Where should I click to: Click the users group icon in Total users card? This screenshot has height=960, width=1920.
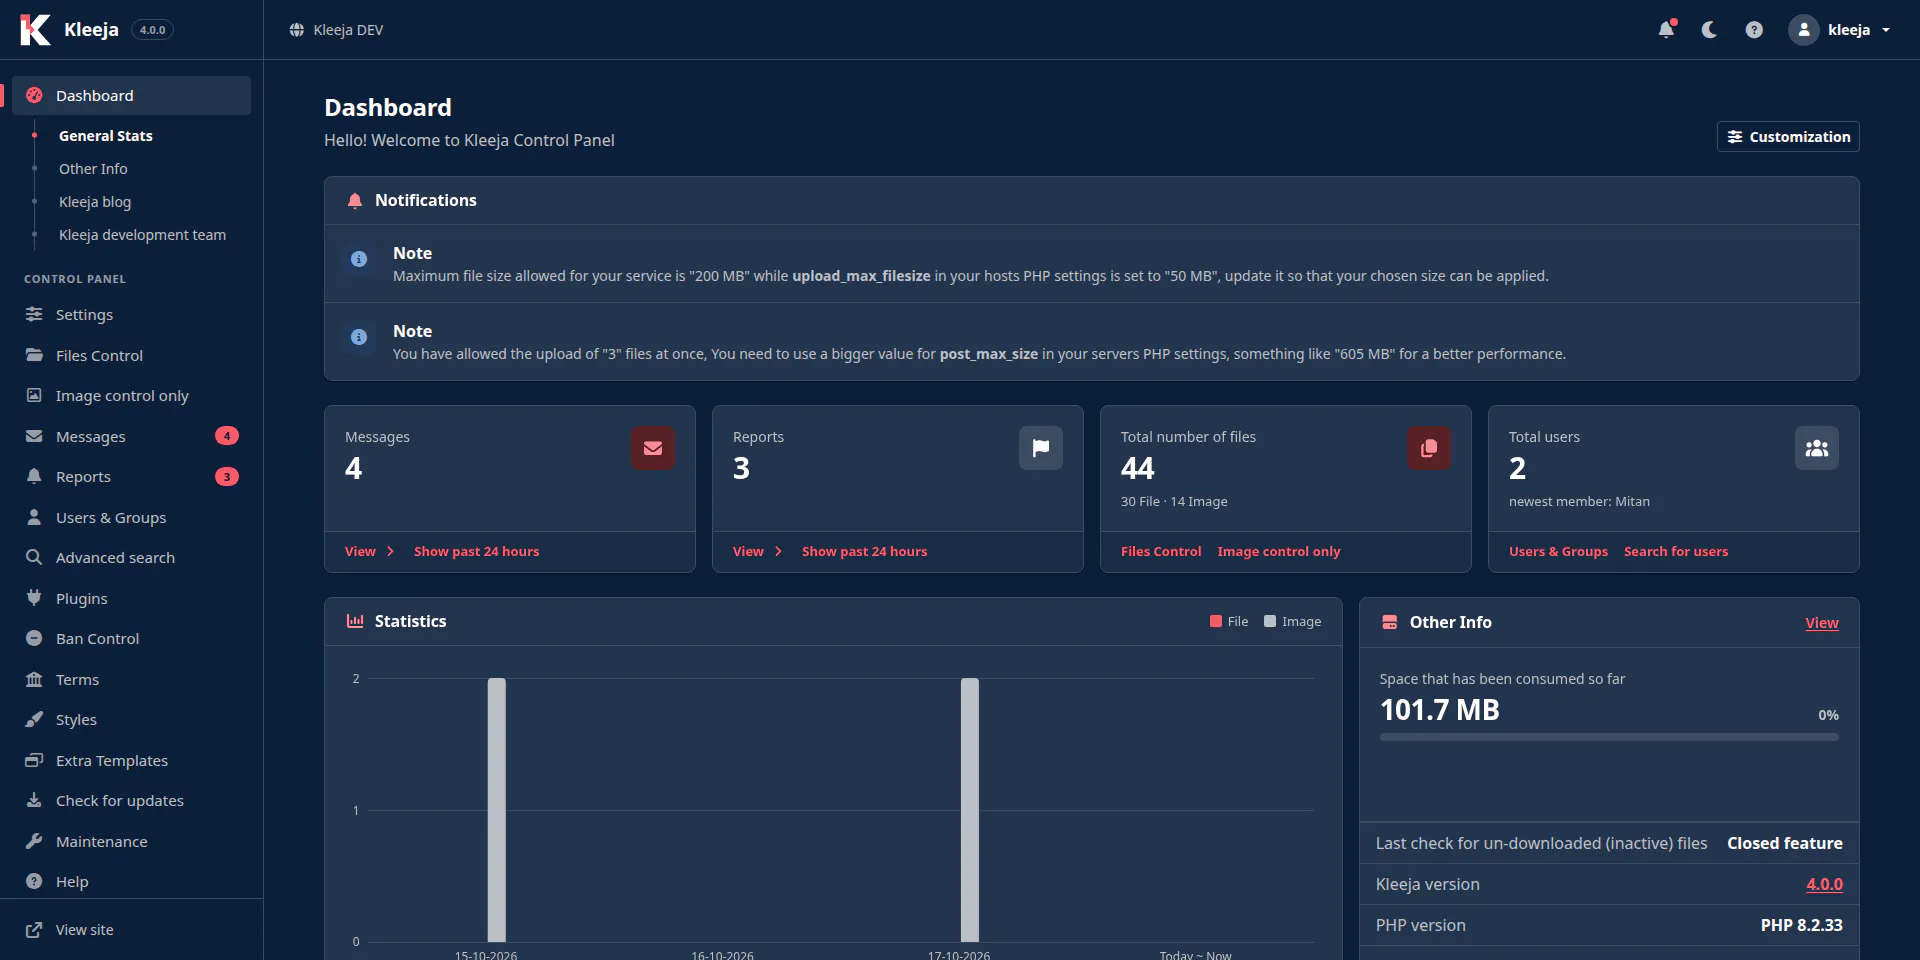point(1817,448)
